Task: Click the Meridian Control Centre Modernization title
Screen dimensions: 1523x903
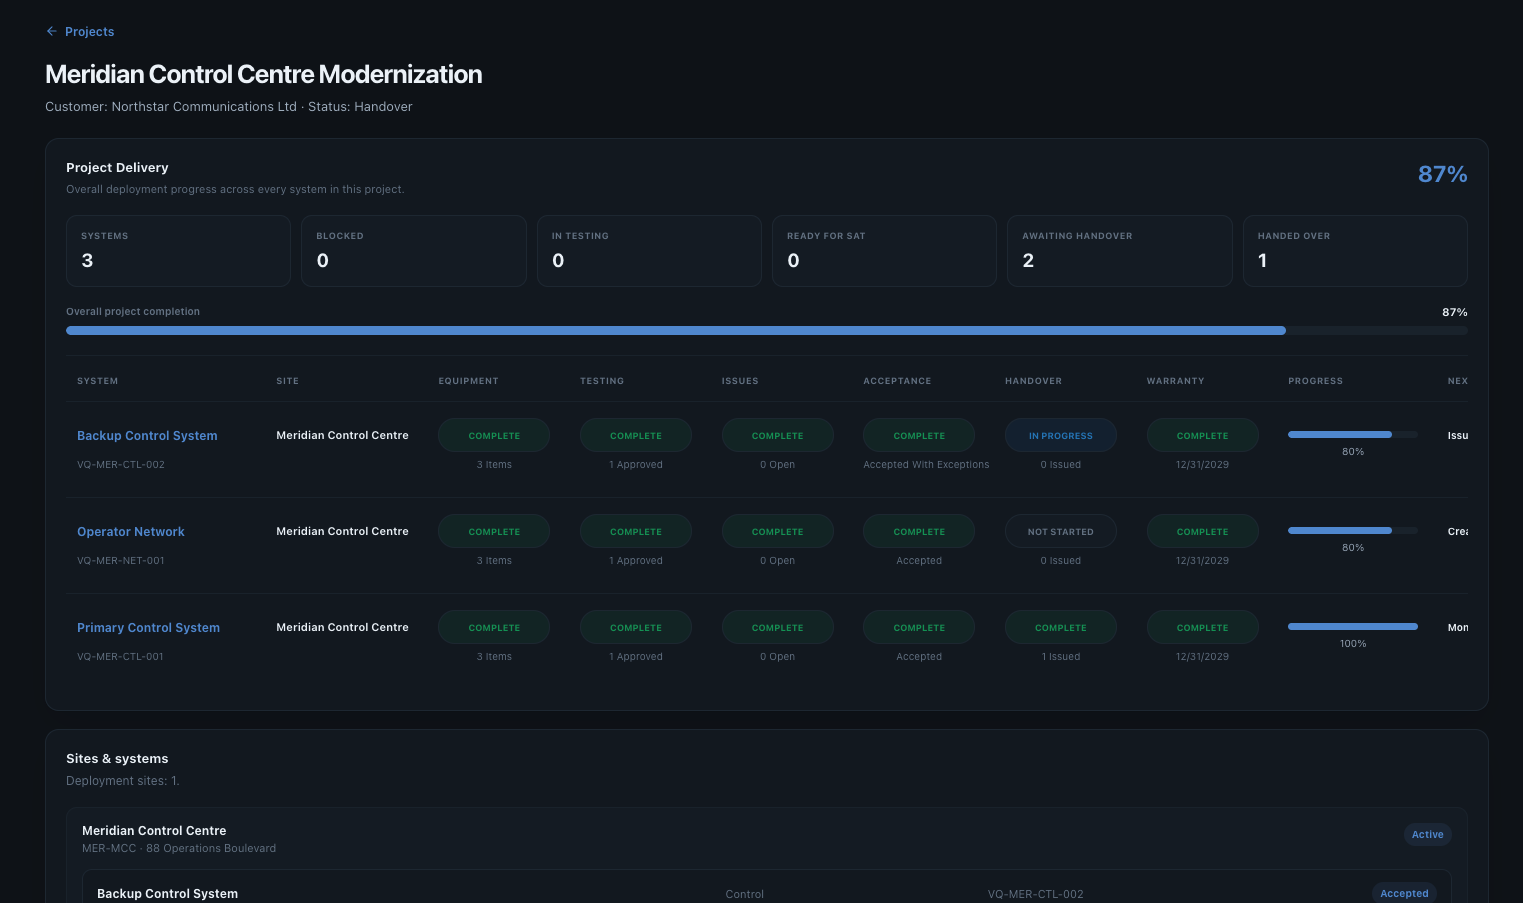Action: [x=264, y=75]
